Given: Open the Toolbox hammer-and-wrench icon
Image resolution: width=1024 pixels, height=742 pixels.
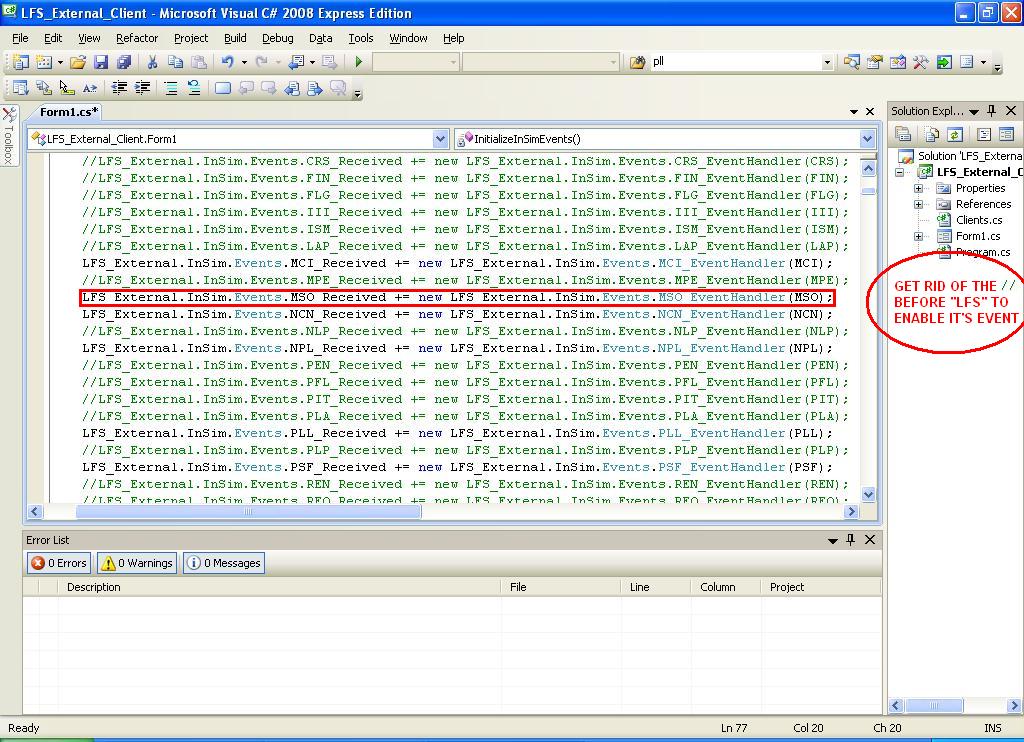Looking at the screenshot, I should point(921,62).
